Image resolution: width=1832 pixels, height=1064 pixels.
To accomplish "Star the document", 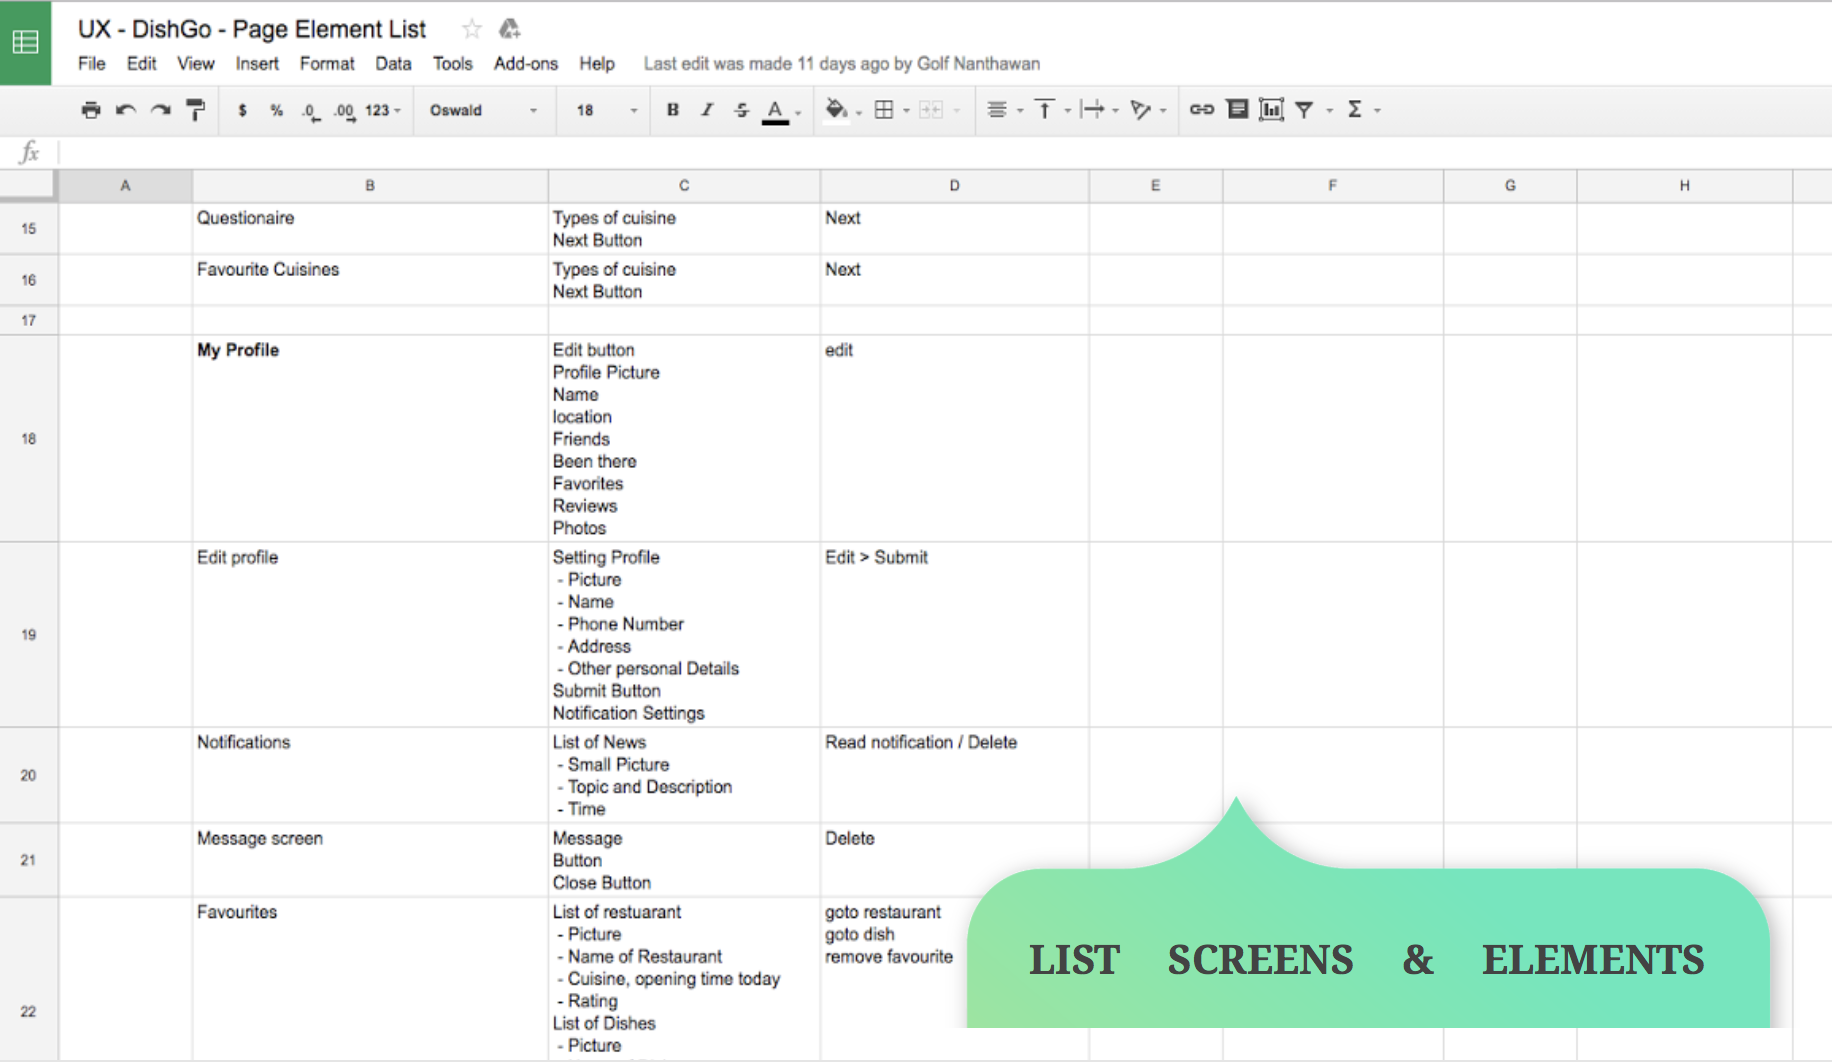I will [x=472, y=29].
